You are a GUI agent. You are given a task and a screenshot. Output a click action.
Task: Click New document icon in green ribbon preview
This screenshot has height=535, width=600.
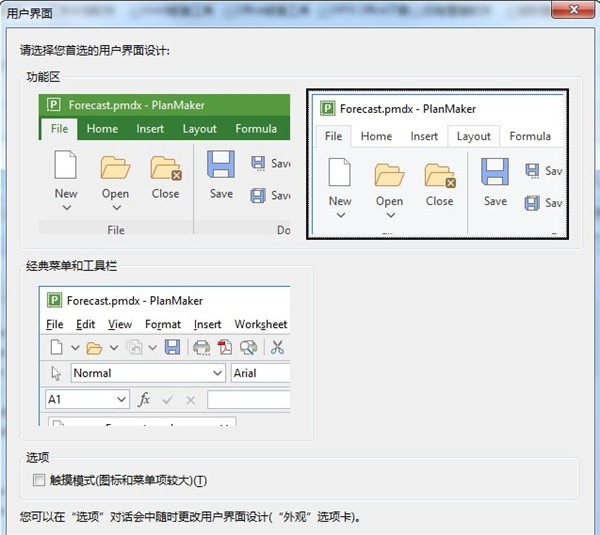tap(65, 165)
